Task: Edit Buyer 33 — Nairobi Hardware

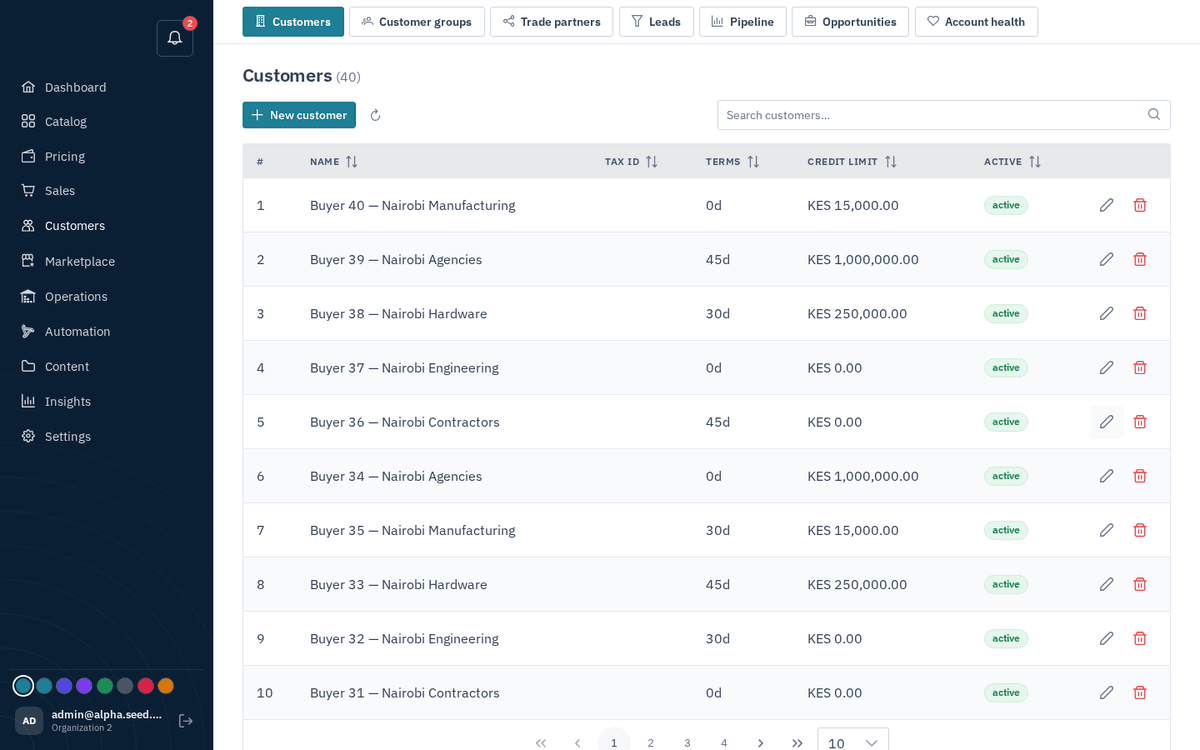Action: click(x=1106, y=584)
